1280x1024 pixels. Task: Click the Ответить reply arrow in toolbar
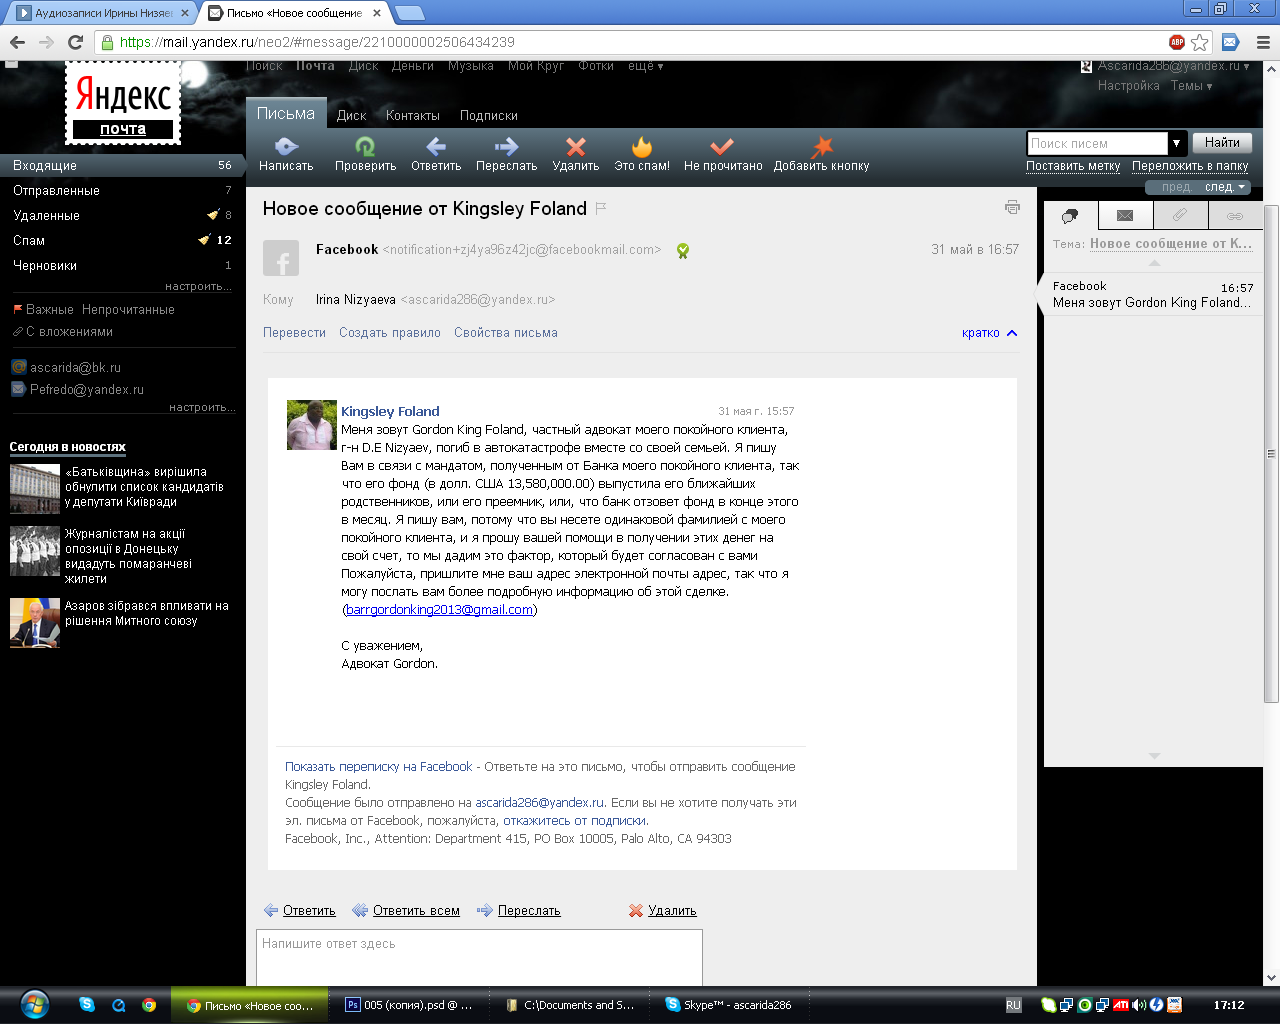[436, 148]
